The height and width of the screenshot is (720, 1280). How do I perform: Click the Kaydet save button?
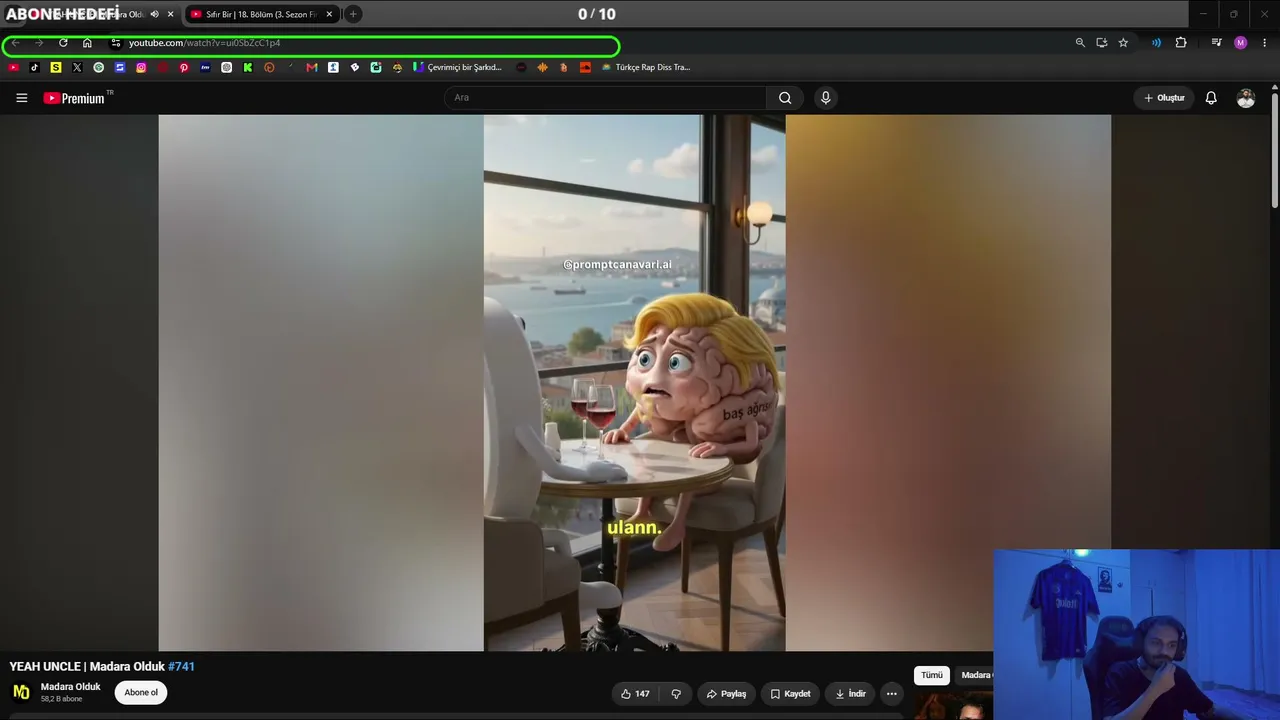pyautogui.click(x=790, y=694)
